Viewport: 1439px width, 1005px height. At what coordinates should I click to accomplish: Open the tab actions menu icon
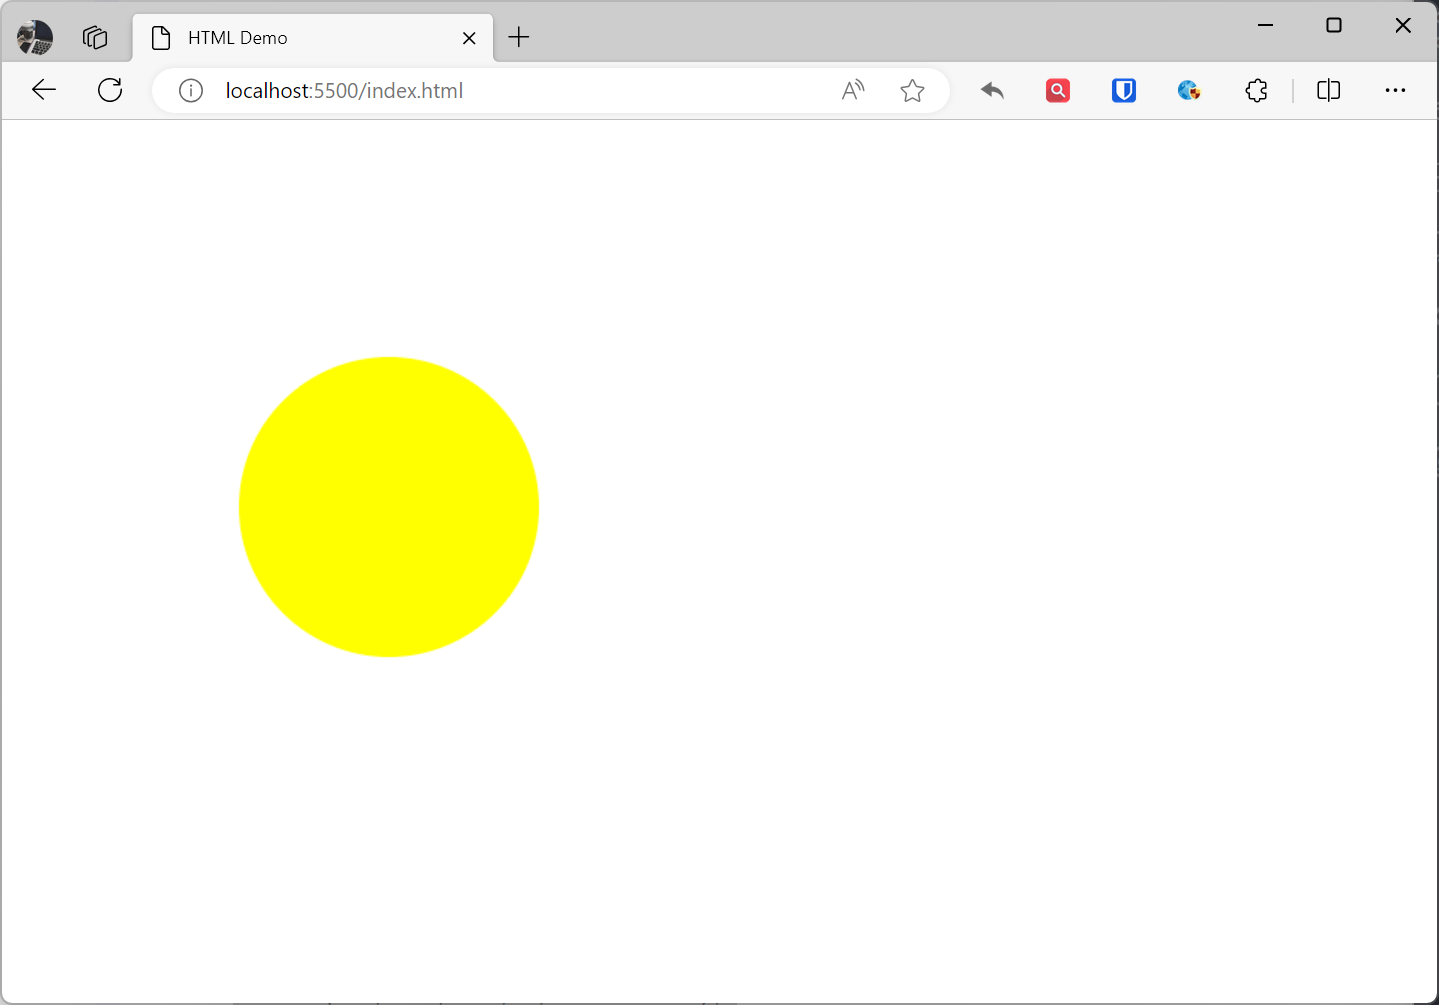[95, 38]
